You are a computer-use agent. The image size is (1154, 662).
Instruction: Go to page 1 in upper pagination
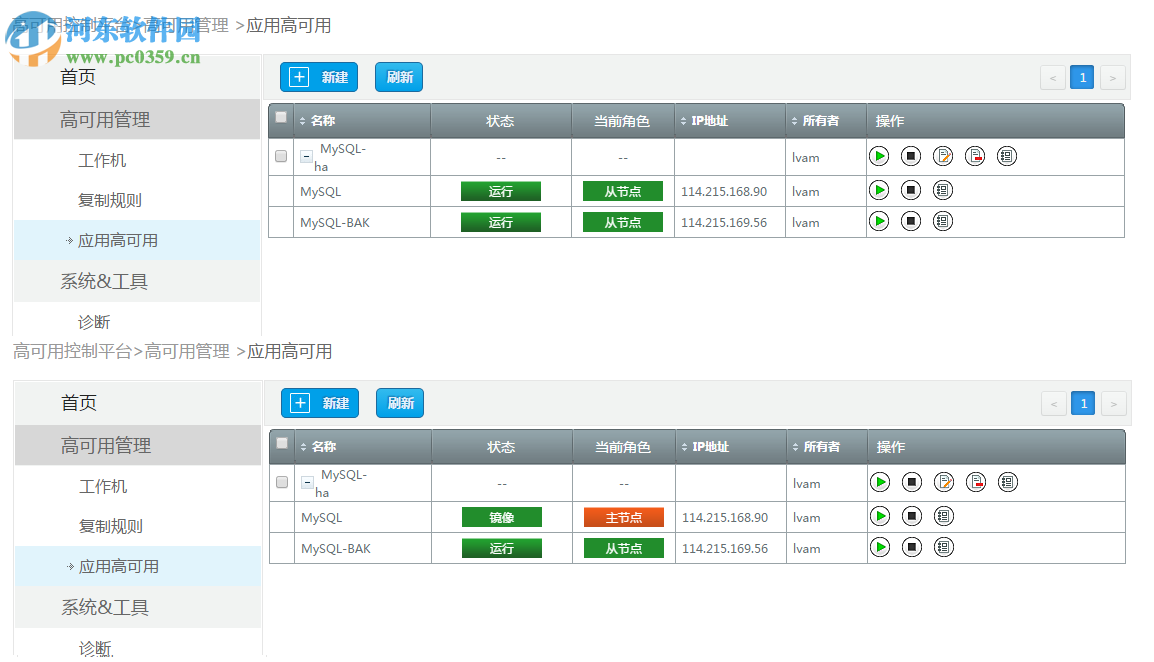[1082, 77]
